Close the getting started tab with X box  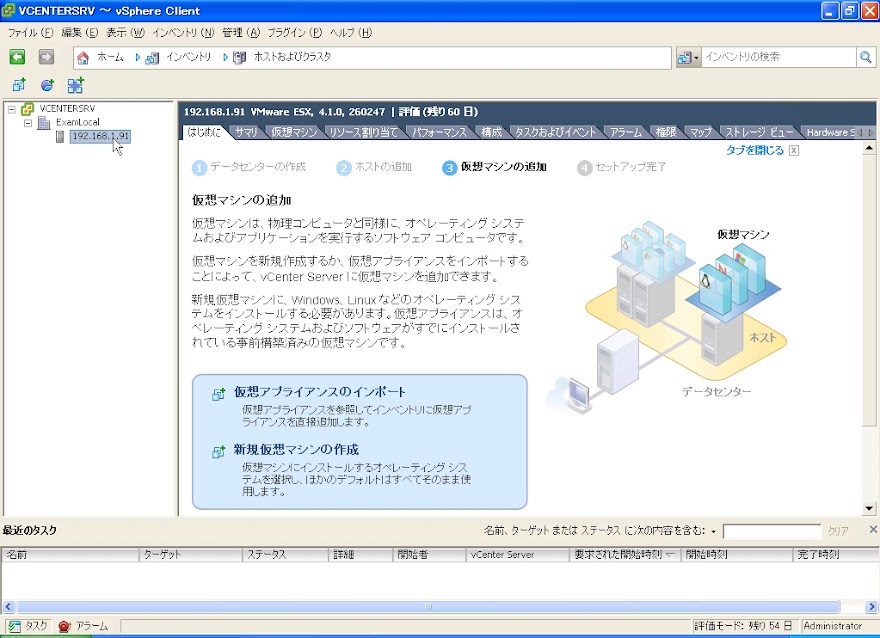click(794, 150)
